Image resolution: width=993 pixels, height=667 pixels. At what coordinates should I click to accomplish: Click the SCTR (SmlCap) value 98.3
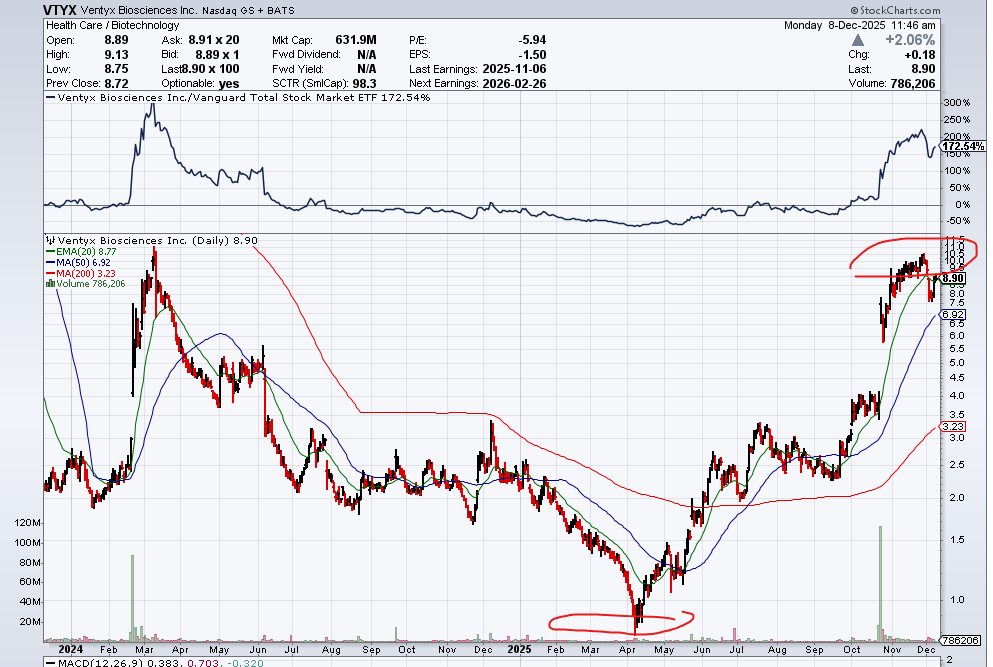pyautogui.click(x=365, y=84)
